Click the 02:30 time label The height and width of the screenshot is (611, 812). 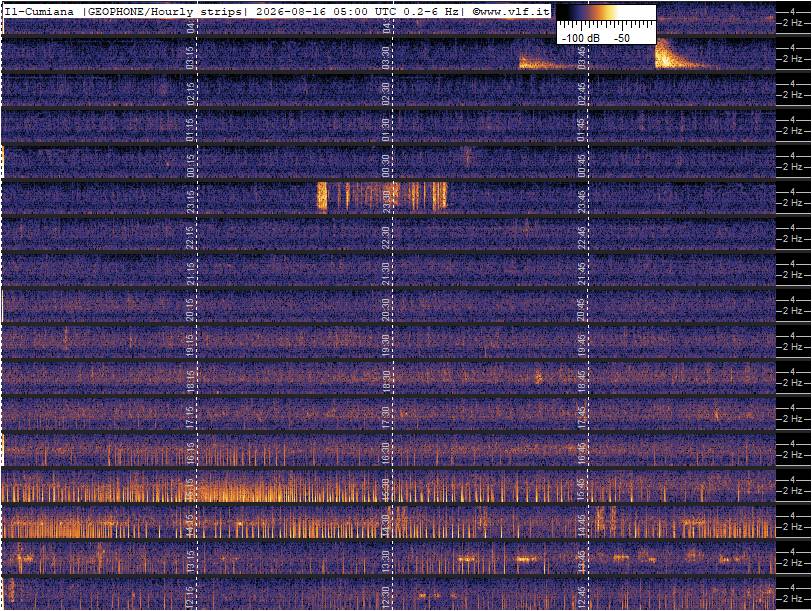point(386,94)
